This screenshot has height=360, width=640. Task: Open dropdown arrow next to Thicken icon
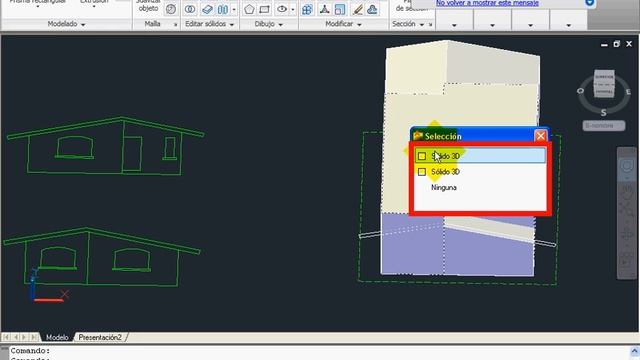(x=234, y=9)
